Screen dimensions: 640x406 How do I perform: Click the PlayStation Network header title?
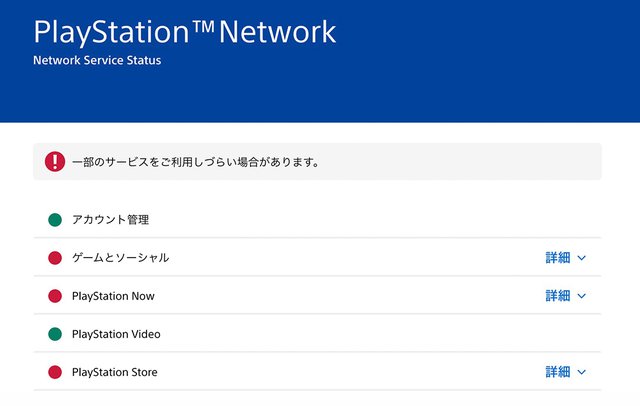tap(185, 31)
